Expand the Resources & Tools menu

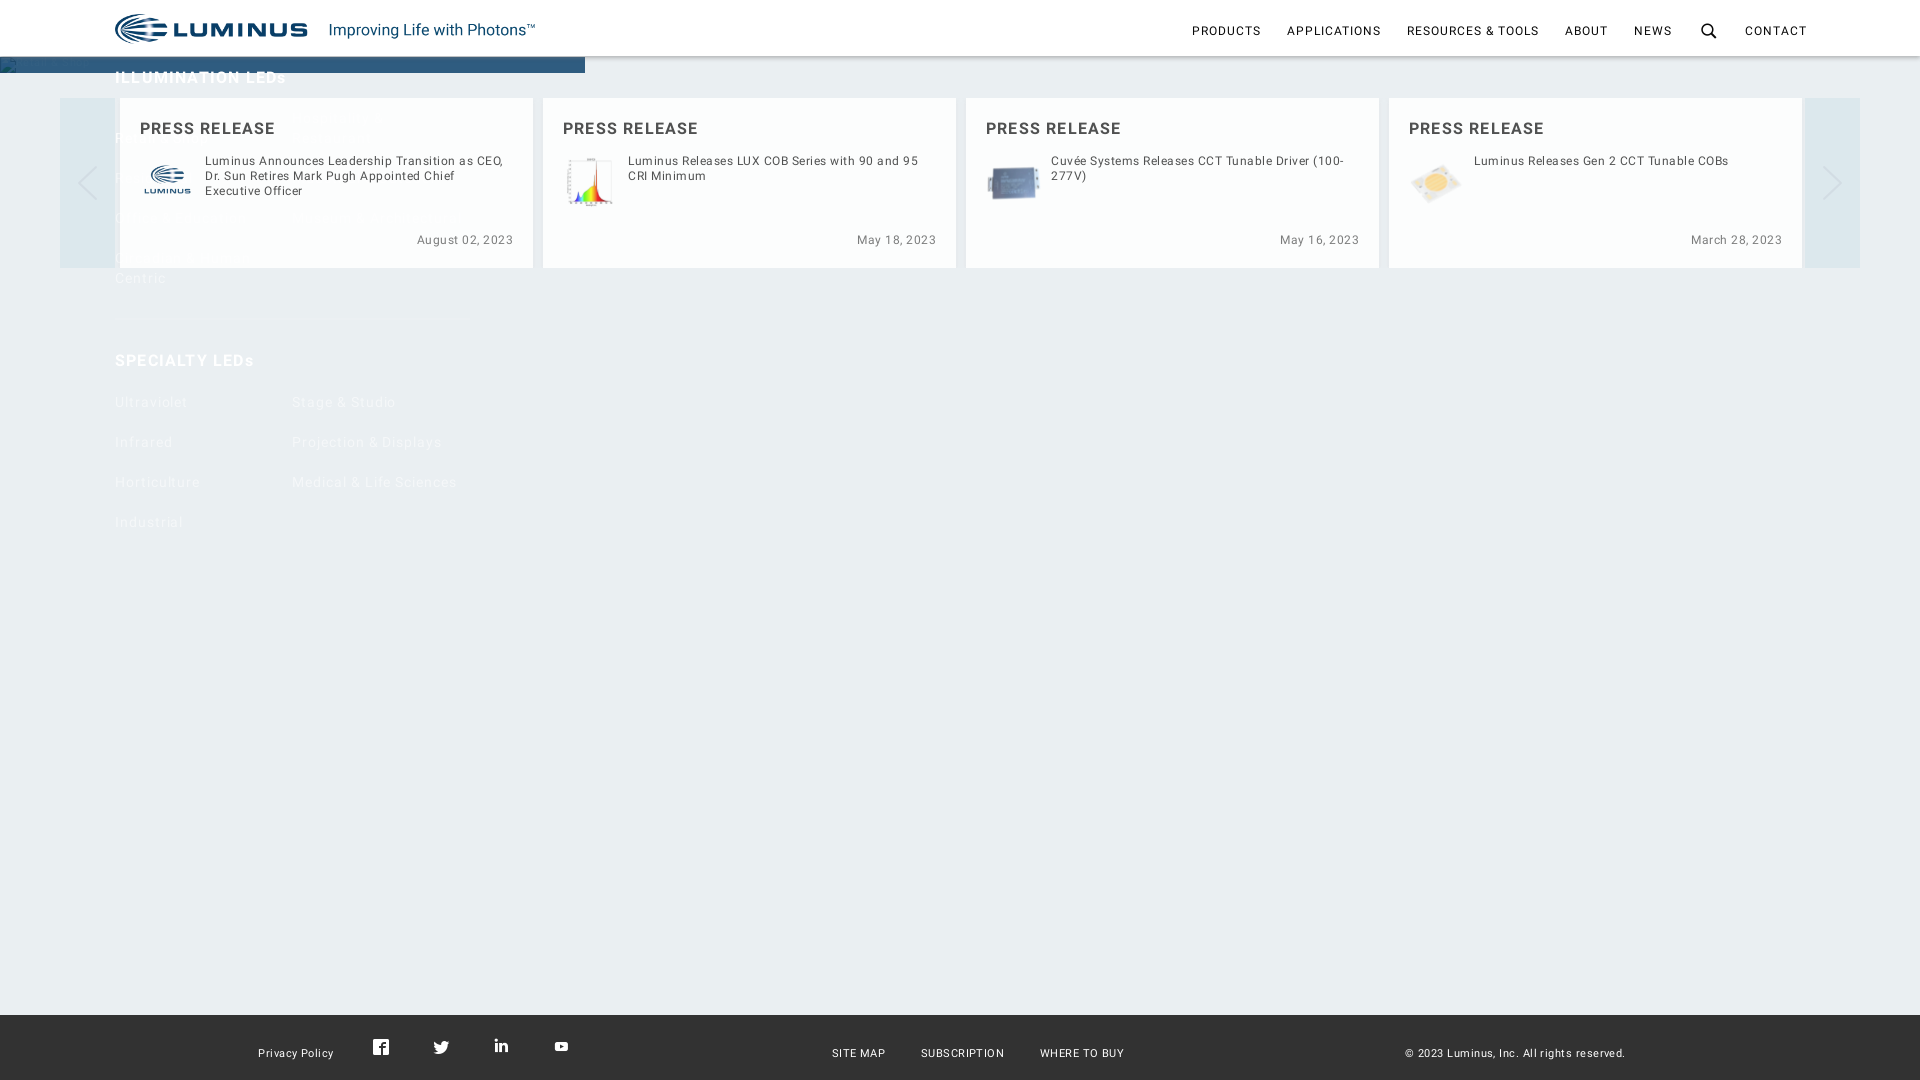1472,31
